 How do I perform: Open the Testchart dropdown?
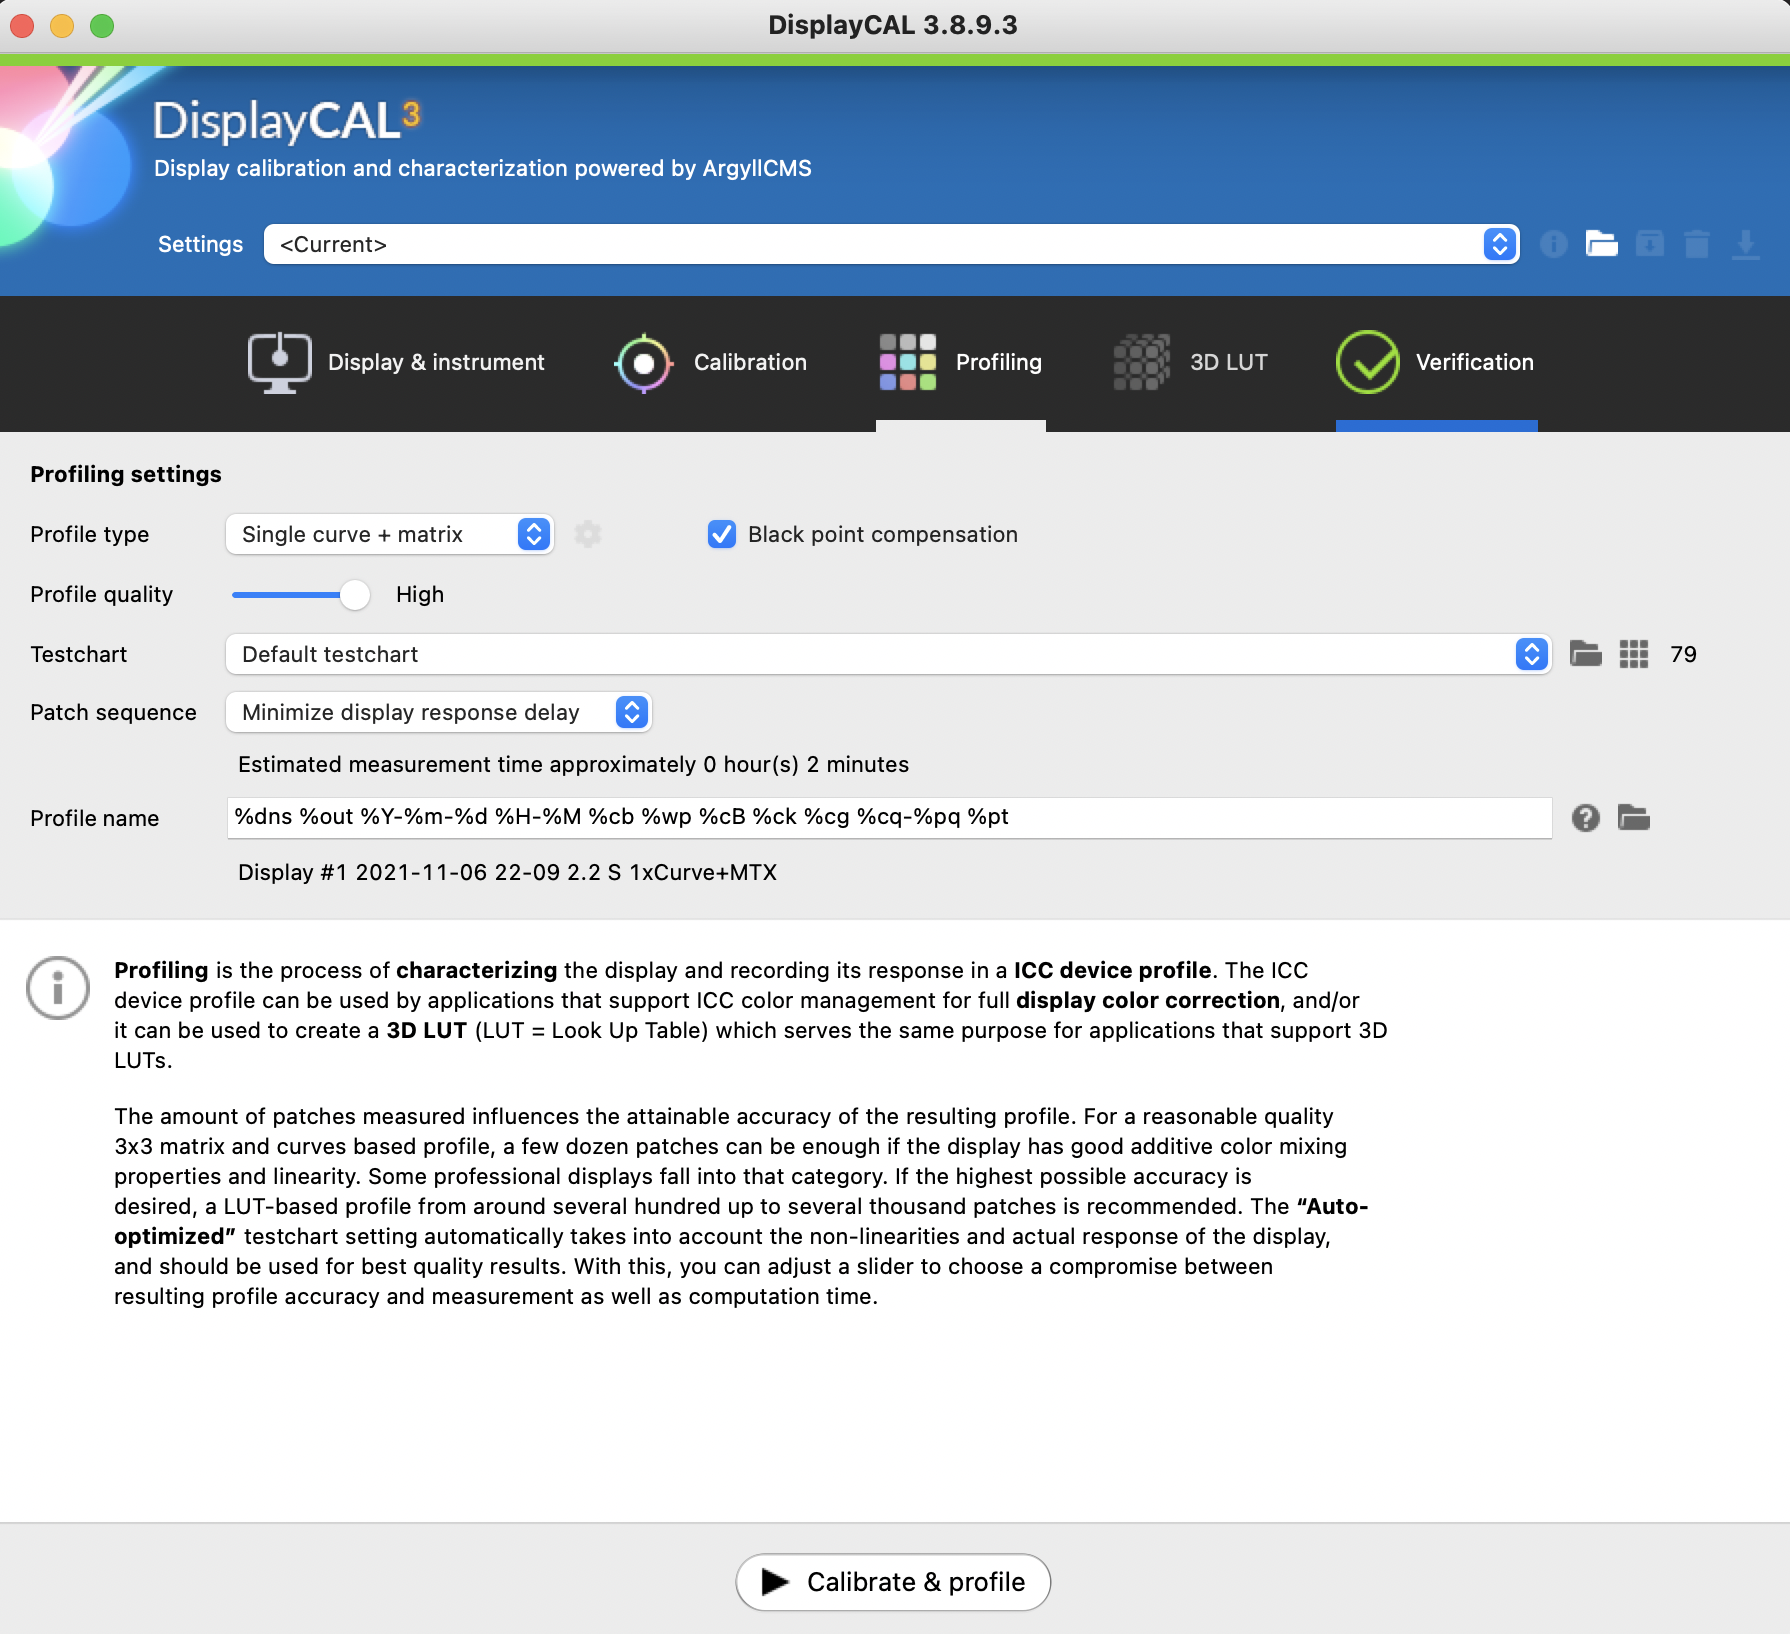889,654
